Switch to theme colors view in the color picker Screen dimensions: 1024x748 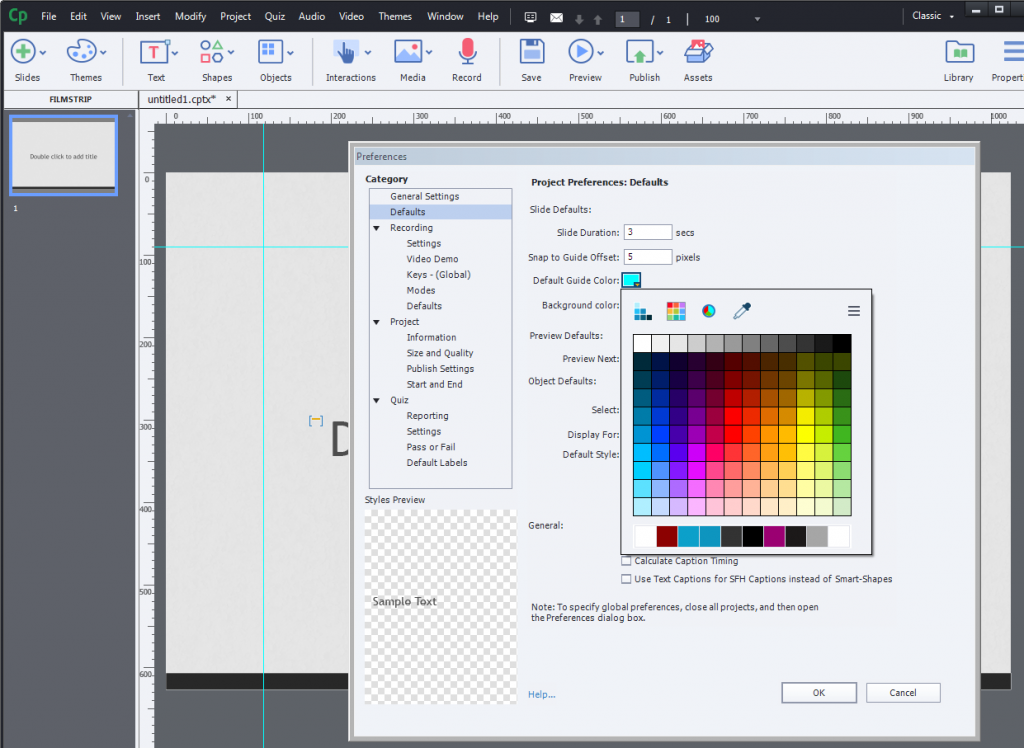[x=643, y=312]
